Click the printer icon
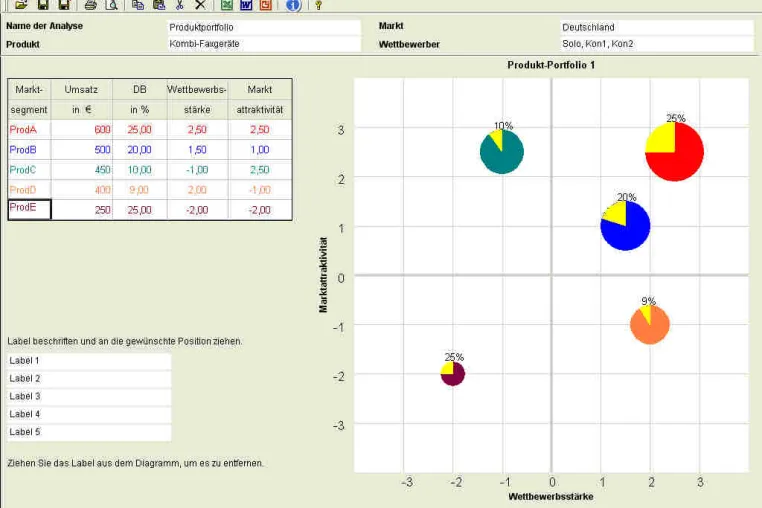The width and height of the screenshot is (762, 508). (90, 5)
